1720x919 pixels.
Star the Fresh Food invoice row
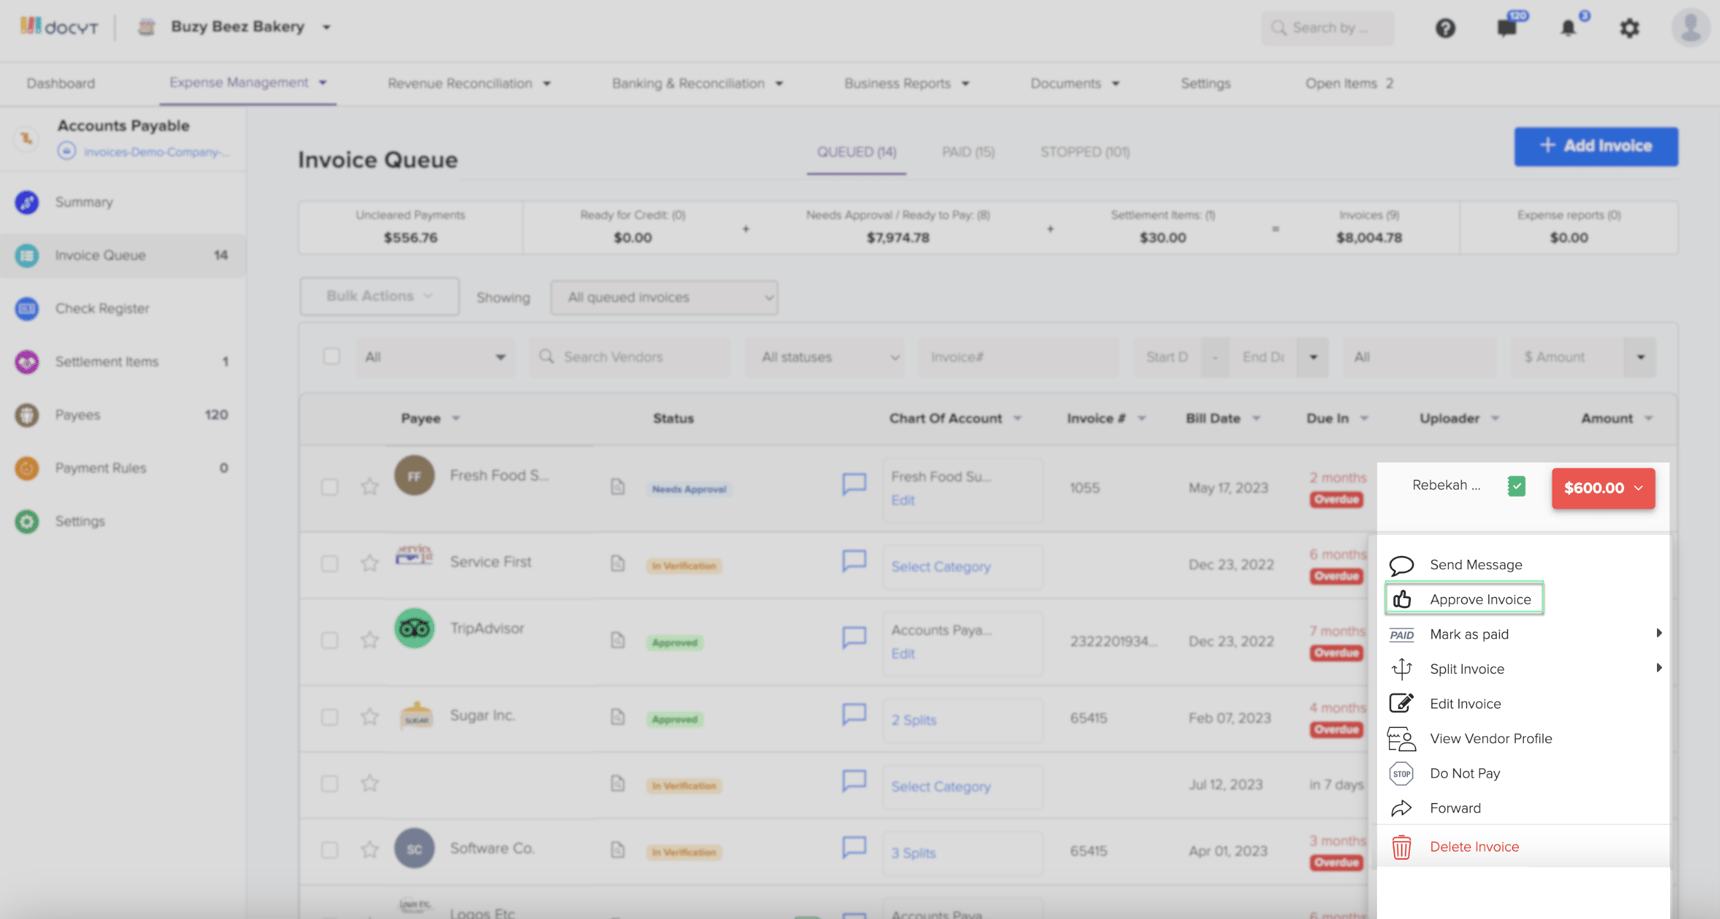tap(370, 486)
